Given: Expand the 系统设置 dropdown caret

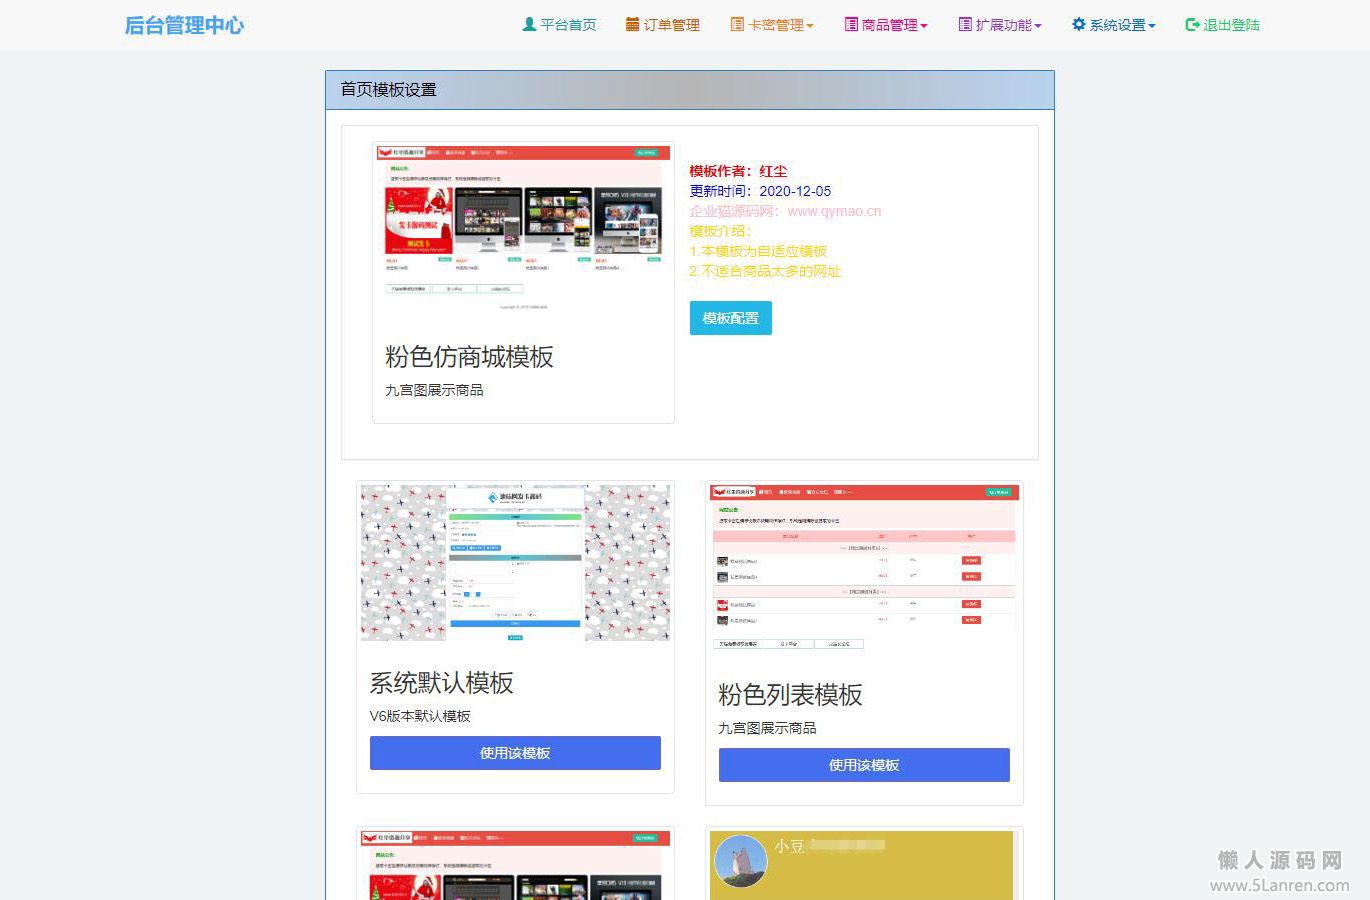Looking at the screenshot, I should pos(1152,27).
